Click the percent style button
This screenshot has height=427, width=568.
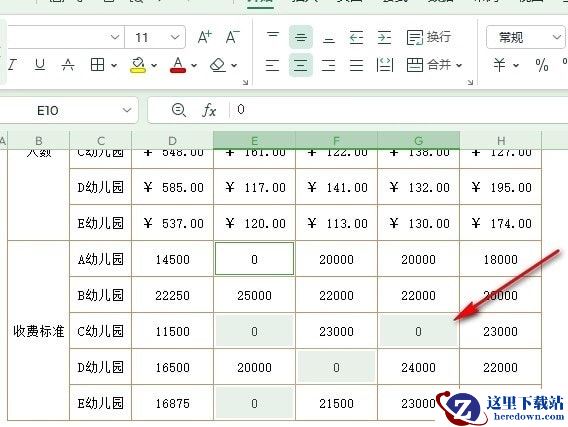tap(542, 66)
